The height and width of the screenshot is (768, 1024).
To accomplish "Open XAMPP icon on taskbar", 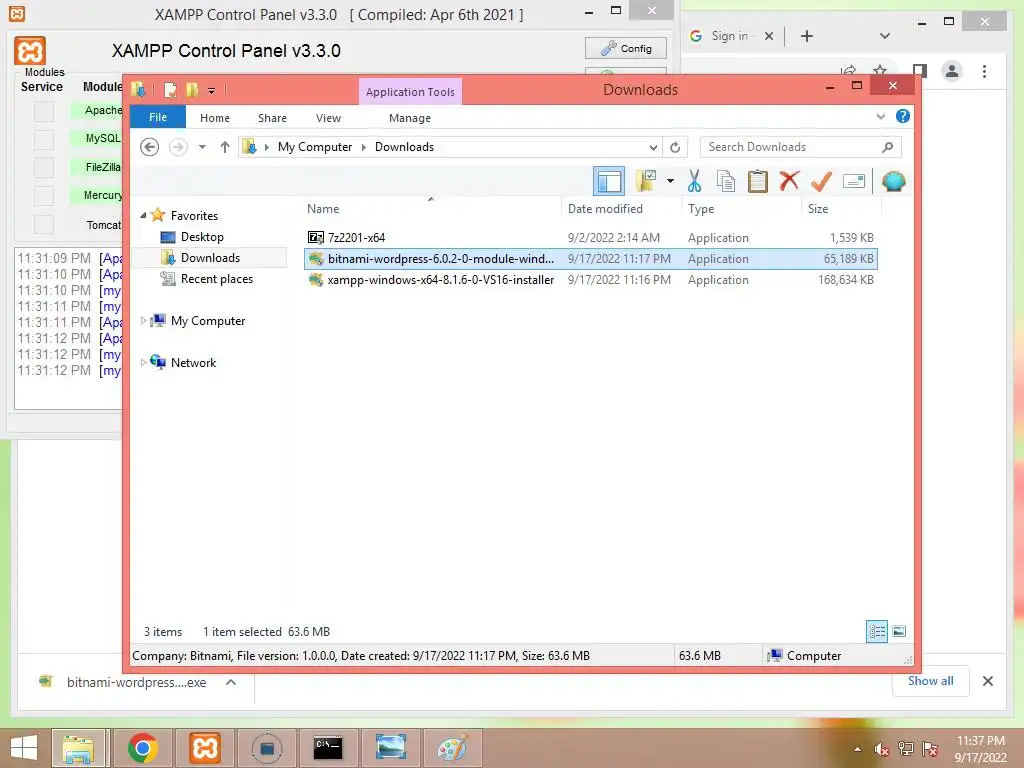I will pos(204,748).
